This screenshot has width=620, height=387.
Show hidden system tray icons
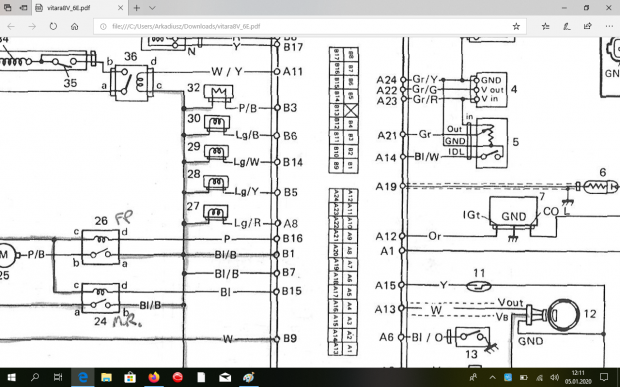click(492, 377)
